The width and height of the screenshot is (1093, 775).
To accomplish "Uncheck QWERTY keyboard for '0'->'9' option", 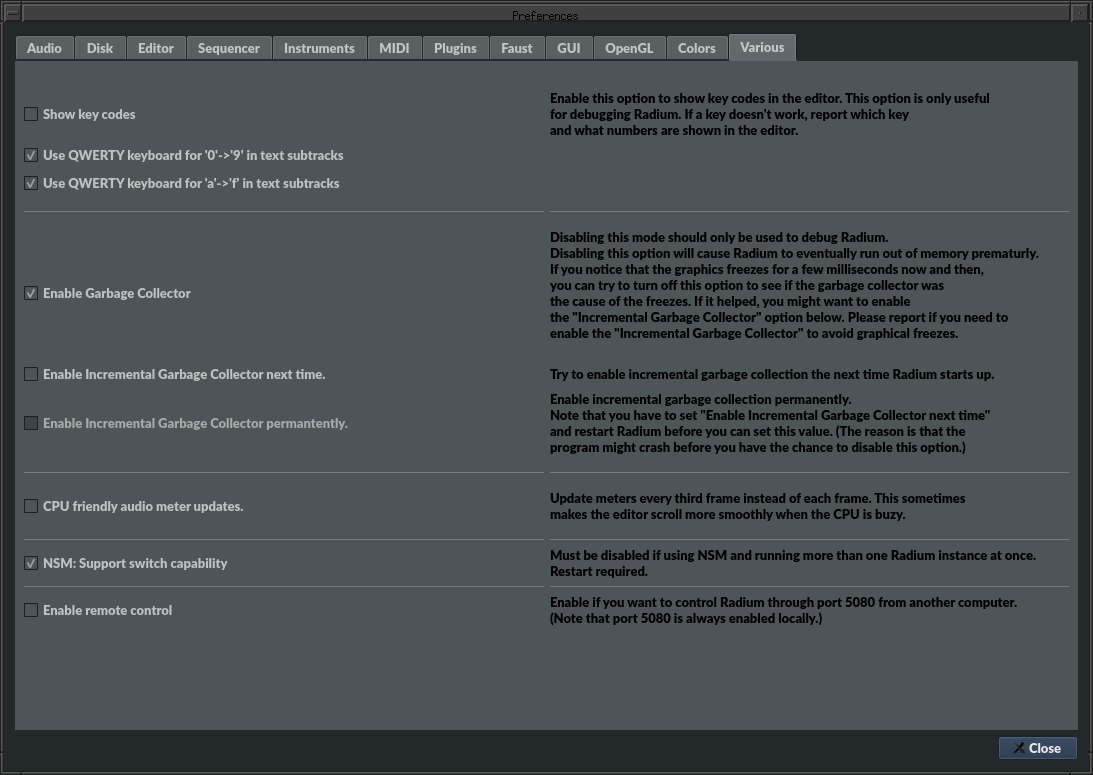I will pyautogui.click(x=31, y=155).
